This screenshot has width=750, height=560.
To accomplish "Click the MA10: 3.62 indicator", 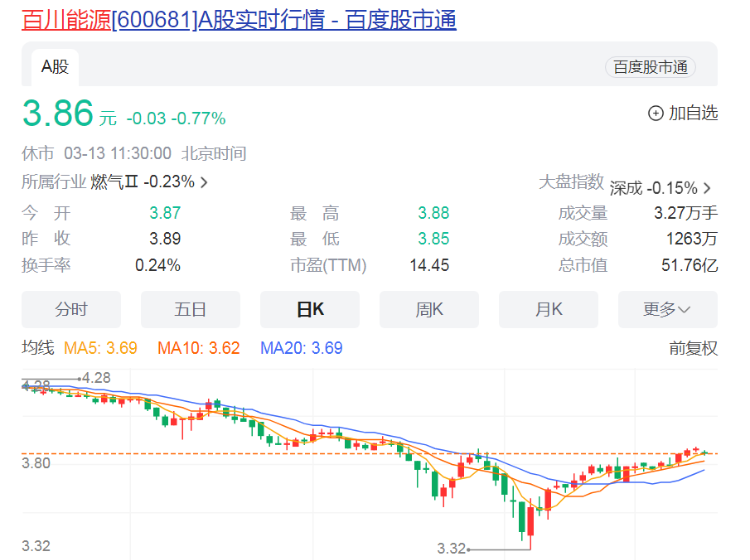I will tap(199, 348).
